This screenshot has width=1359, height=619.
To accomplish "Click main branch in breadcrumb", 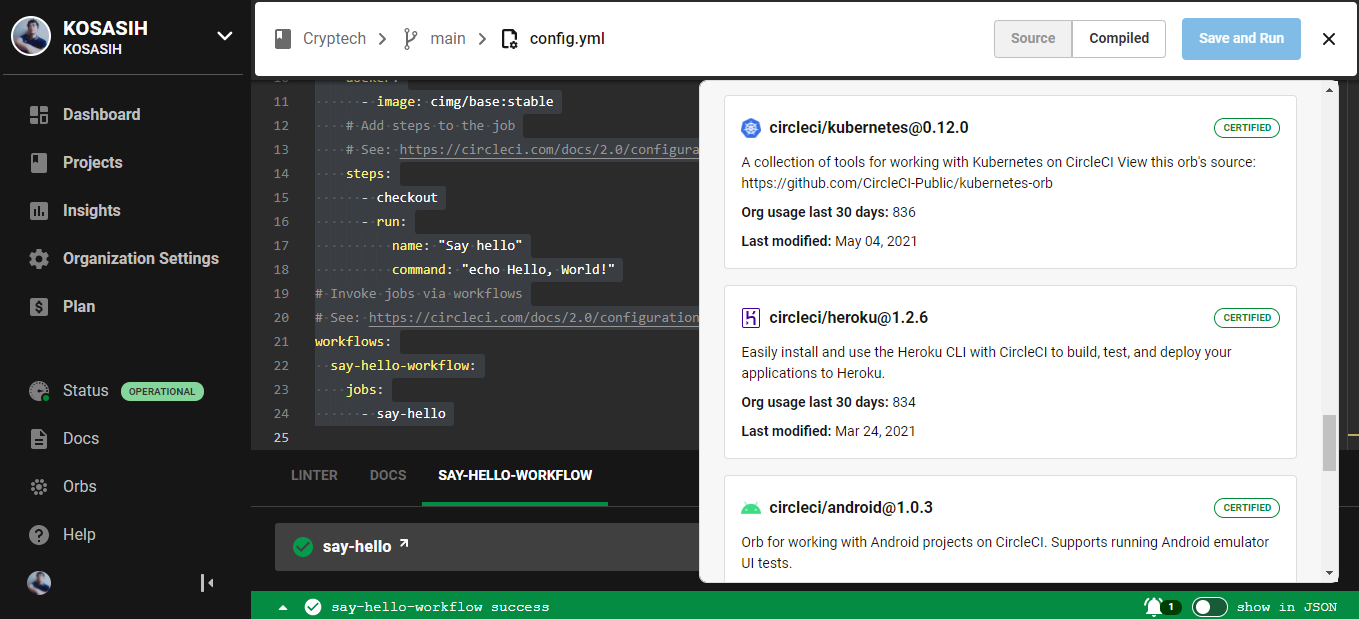I will point(448,39).
